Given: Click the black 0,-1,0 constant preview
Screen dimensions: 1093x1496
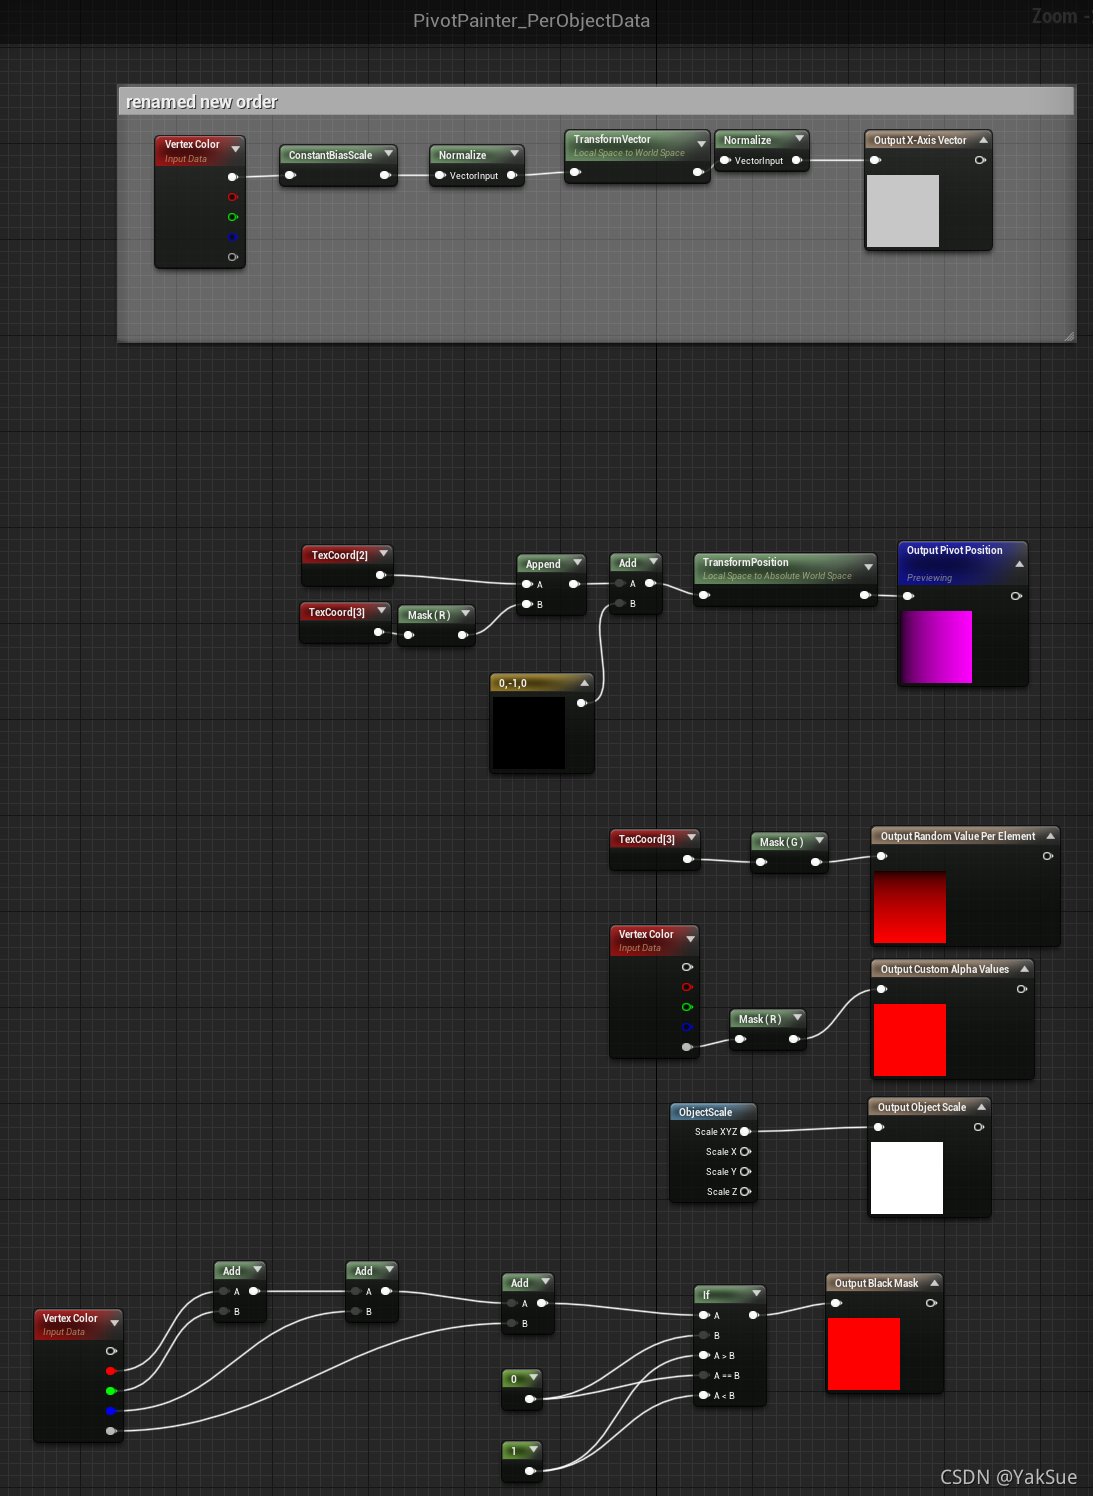Looking at the screenshot, I should pos(529,733).
